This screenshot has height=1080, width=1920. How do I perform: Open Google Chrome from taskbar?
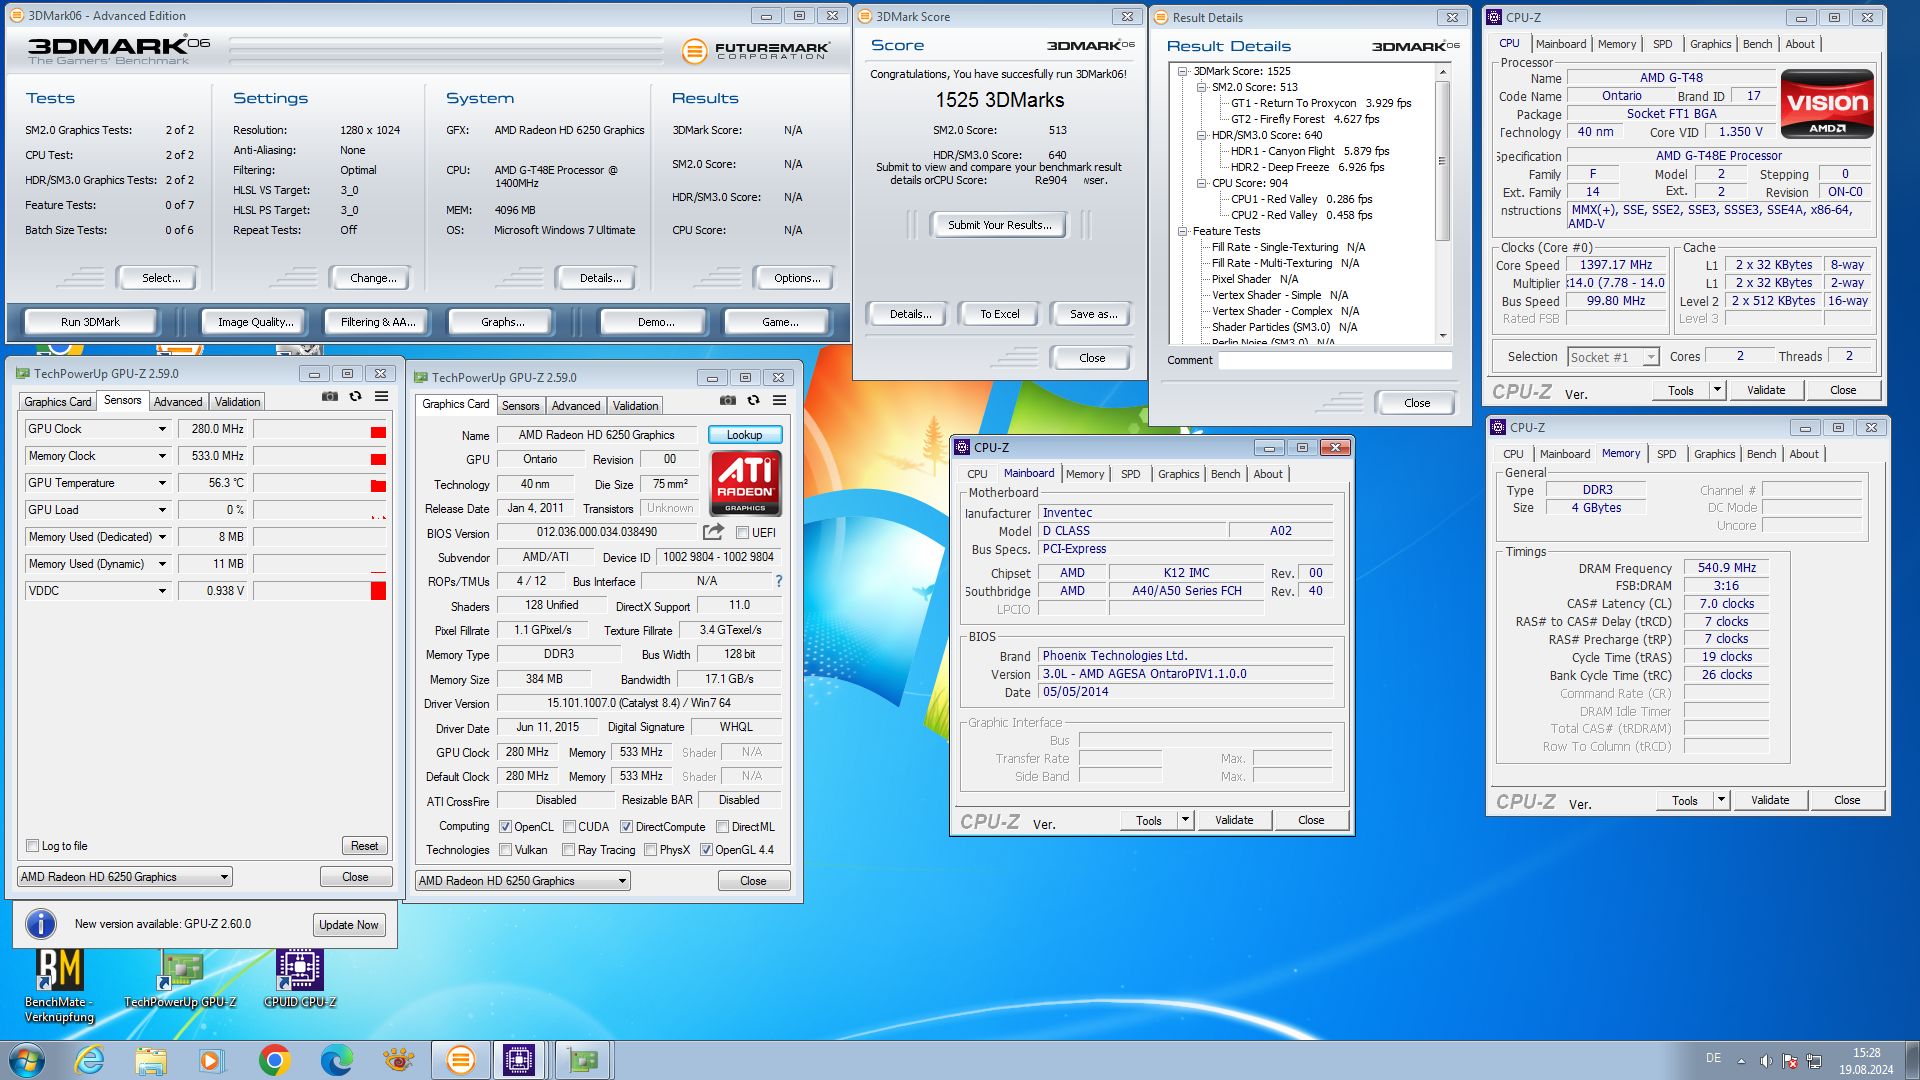pyautogui.click(x=274, y=1060)
